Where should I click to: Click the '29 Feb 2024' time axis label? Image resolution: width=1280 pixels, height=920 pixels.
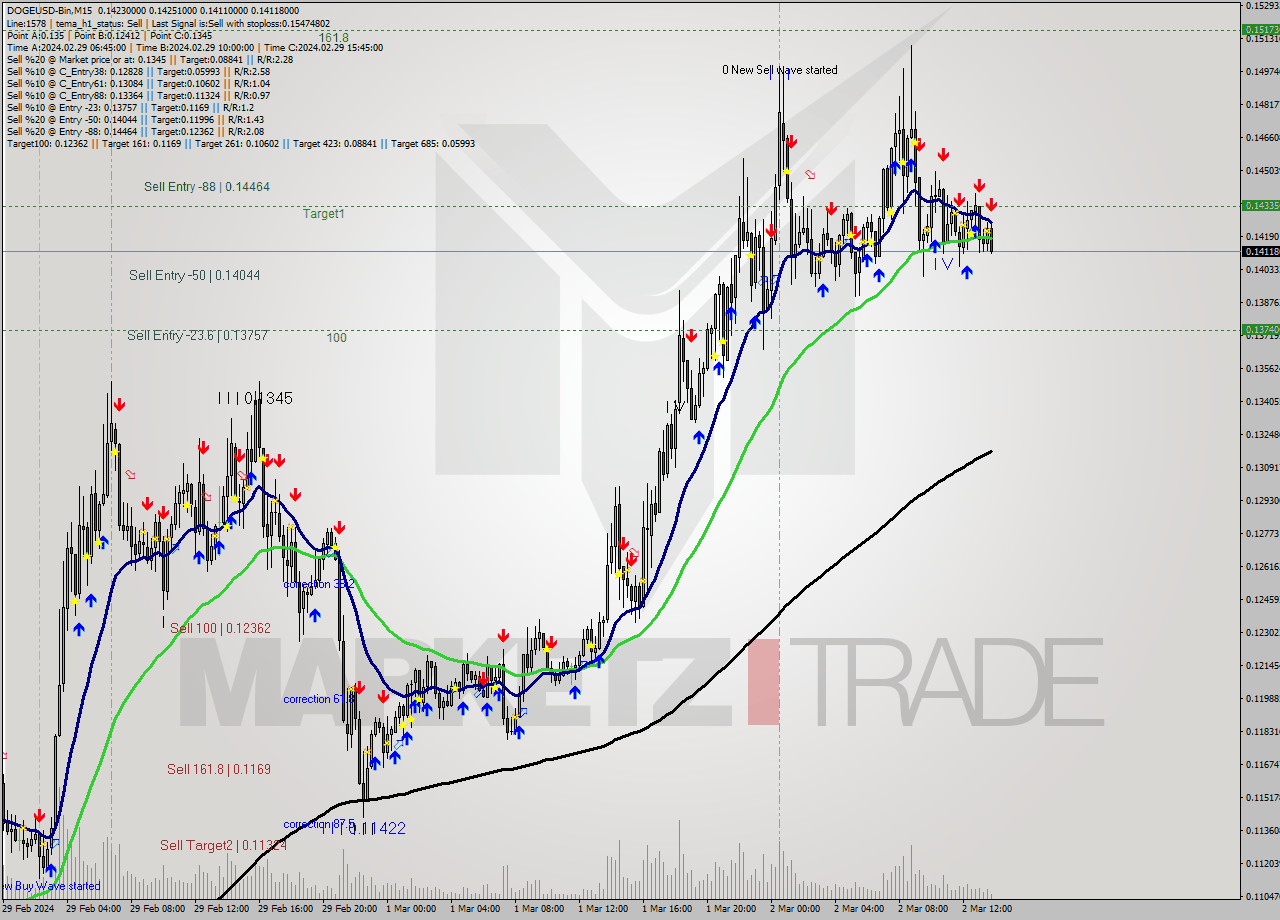(x=29, y=909)
